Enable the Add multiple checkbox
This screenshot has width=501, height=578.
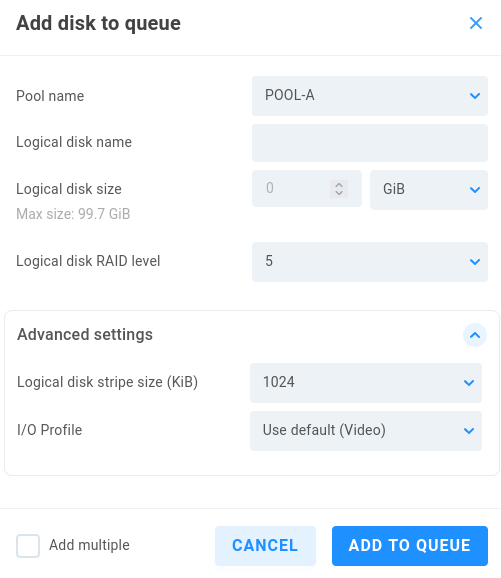point(28,546)
